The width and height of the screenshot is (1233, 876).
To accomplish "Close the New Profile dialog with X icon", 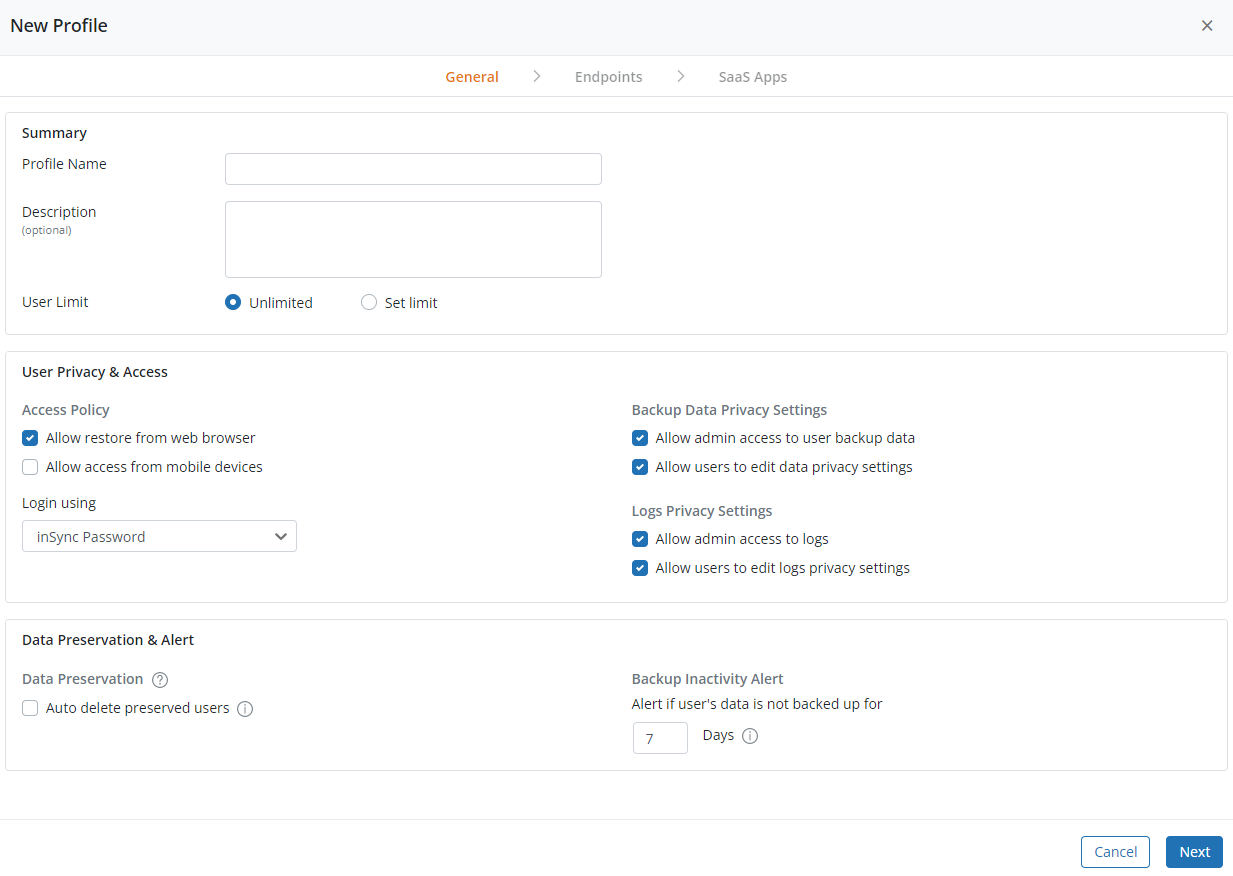I will tap(1207, 26).
